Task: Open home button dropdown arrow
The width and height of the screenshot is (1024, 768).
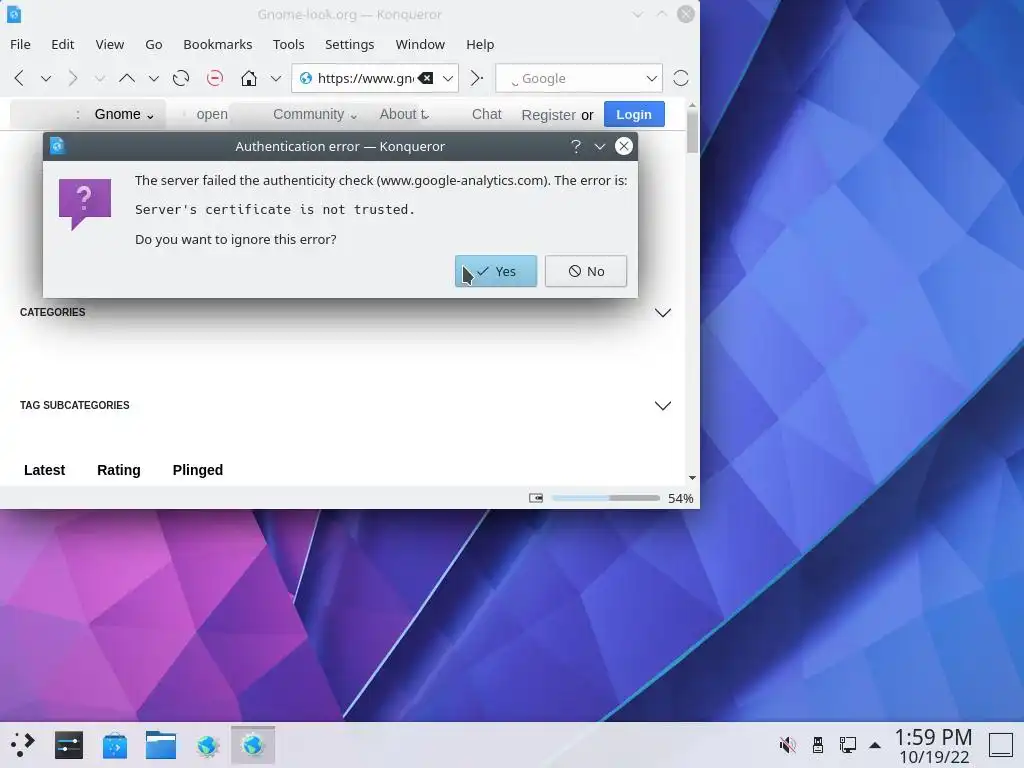Action: point(276,79)
